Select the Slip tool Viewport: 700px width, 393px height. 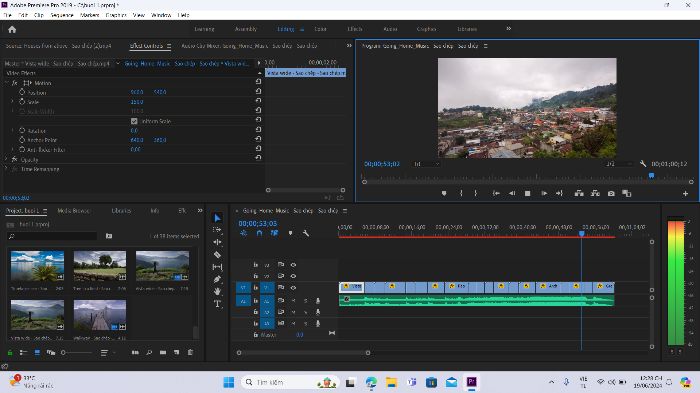click(x=217, y=267)
